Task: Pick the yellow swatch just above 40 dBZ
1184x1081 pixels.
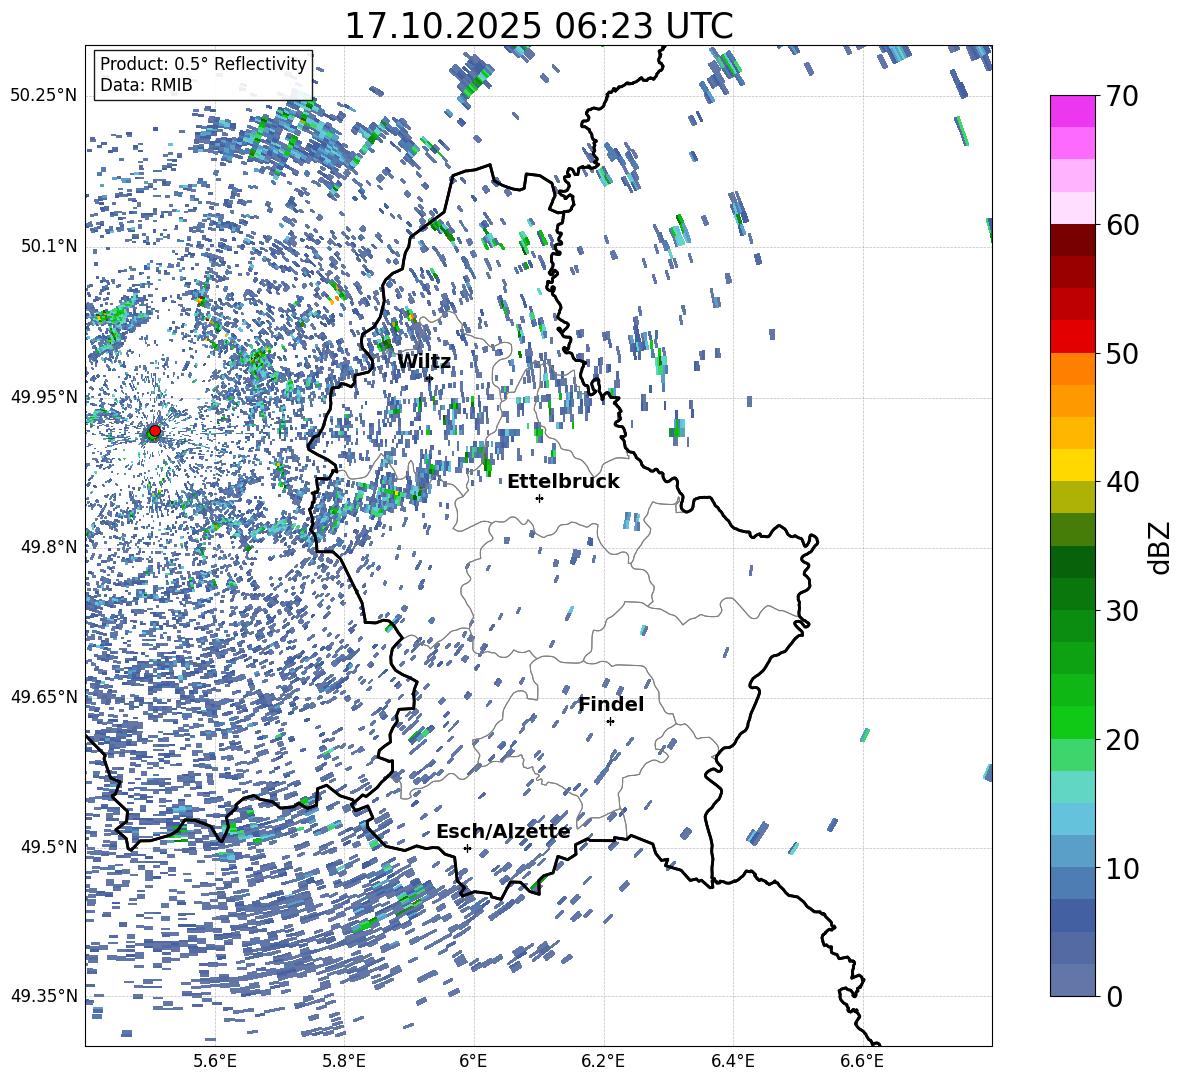Action: click(1072, 465)
